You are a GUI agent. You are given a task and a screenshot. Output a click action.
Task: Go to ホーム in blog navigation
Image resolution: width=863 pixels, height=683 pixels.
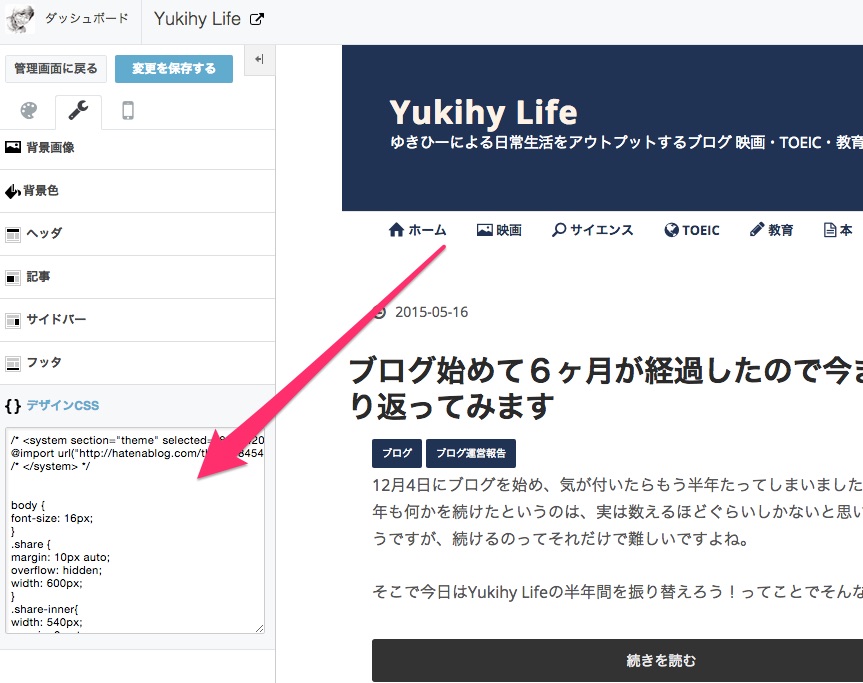[x=417, y=230]
